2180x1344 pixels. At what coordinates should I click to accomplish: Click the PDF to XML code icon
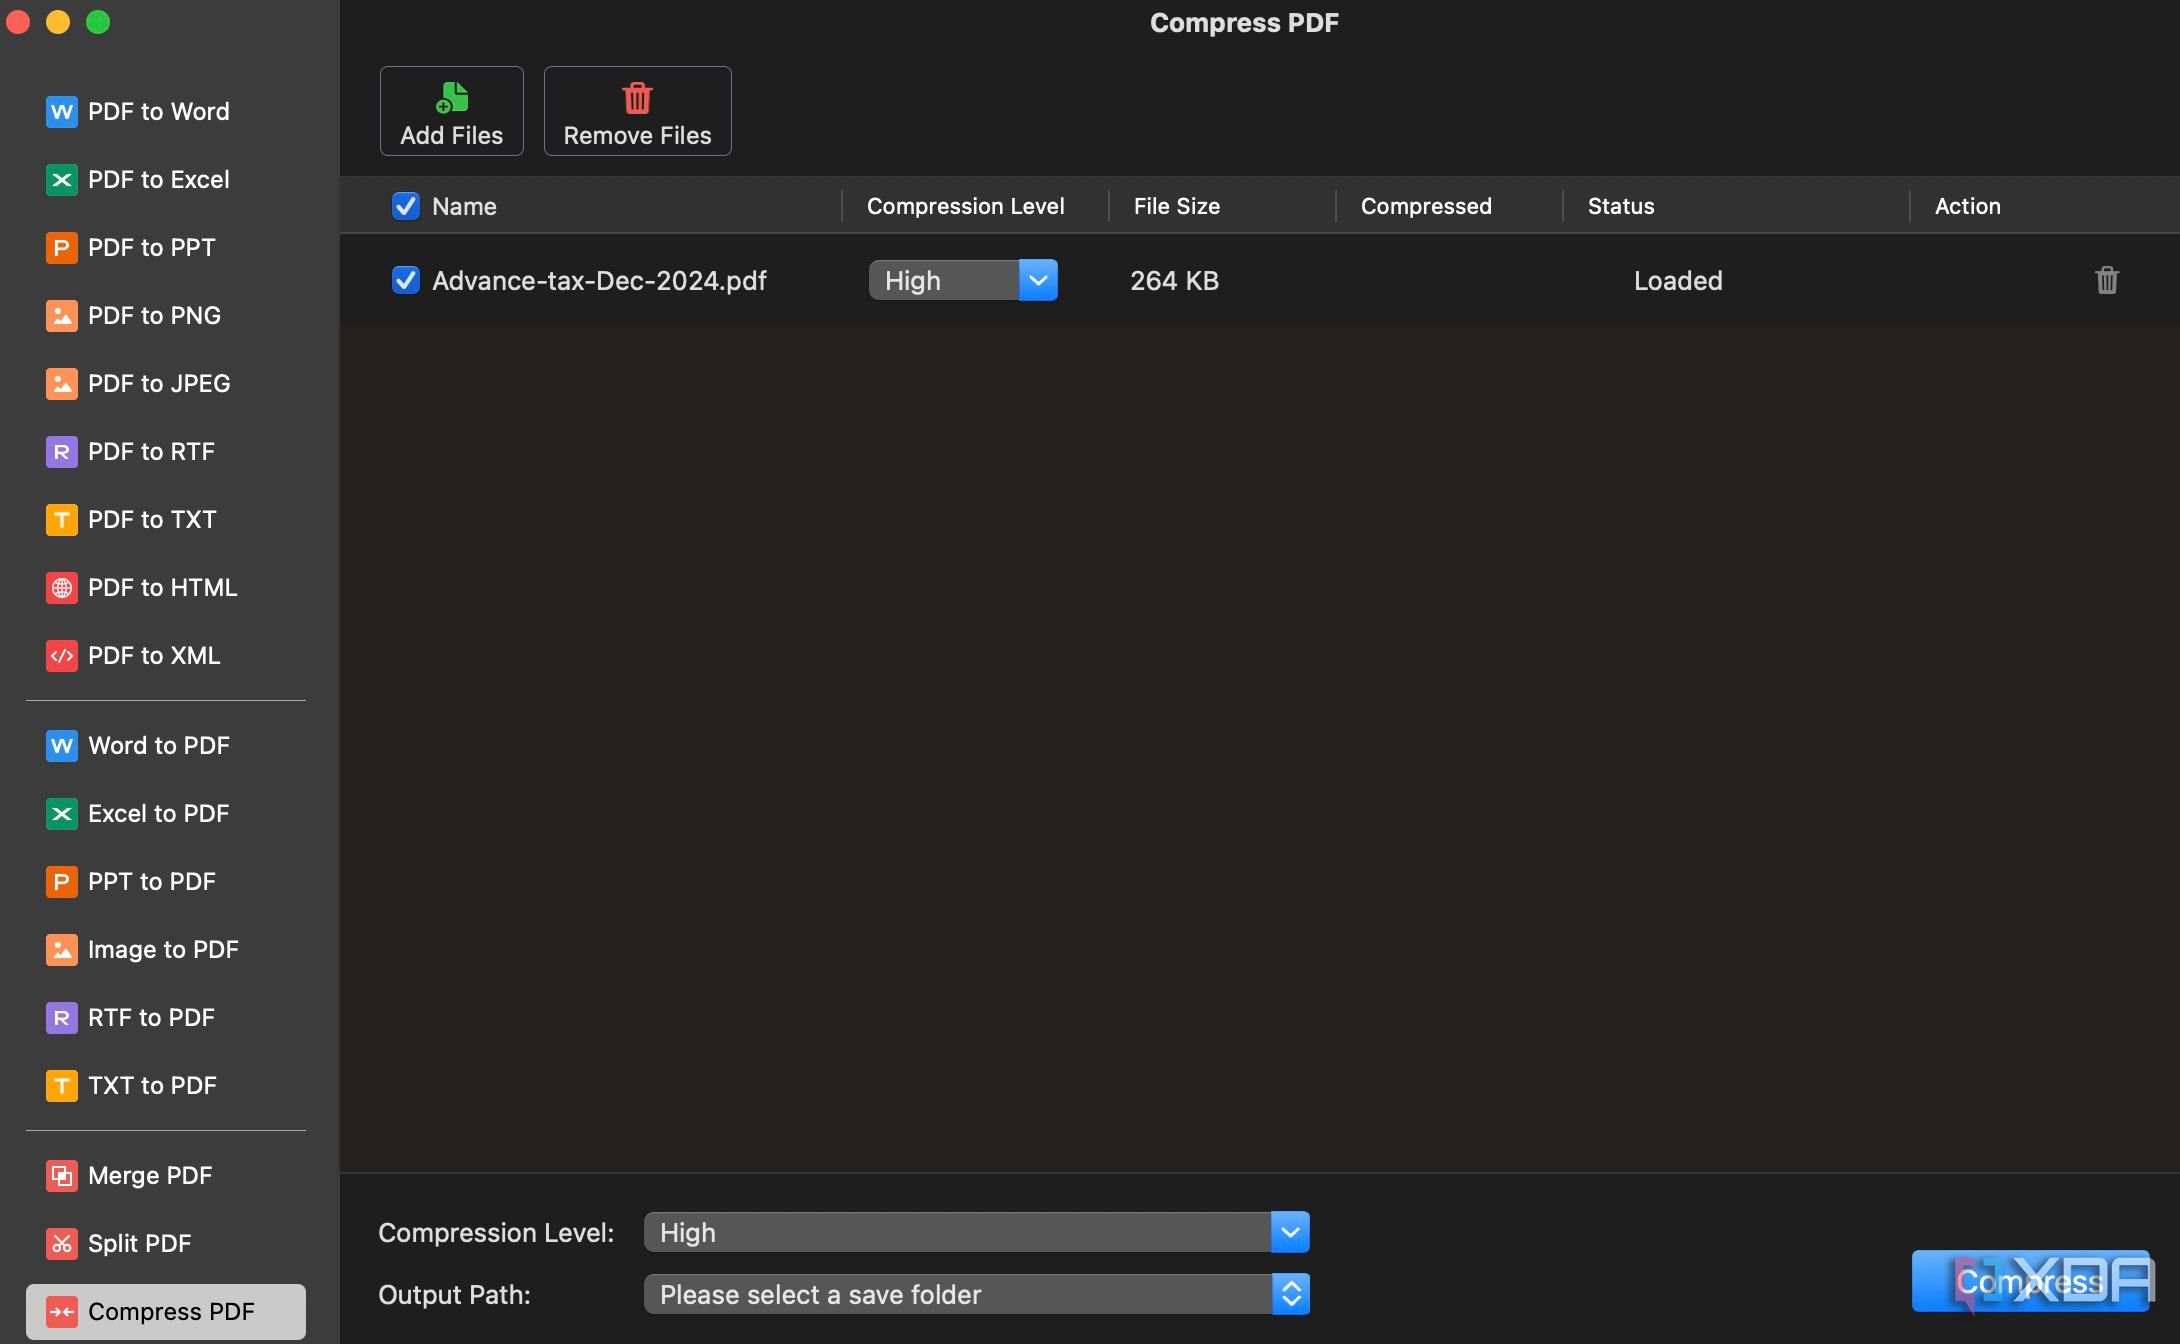[x=62, y=655]
